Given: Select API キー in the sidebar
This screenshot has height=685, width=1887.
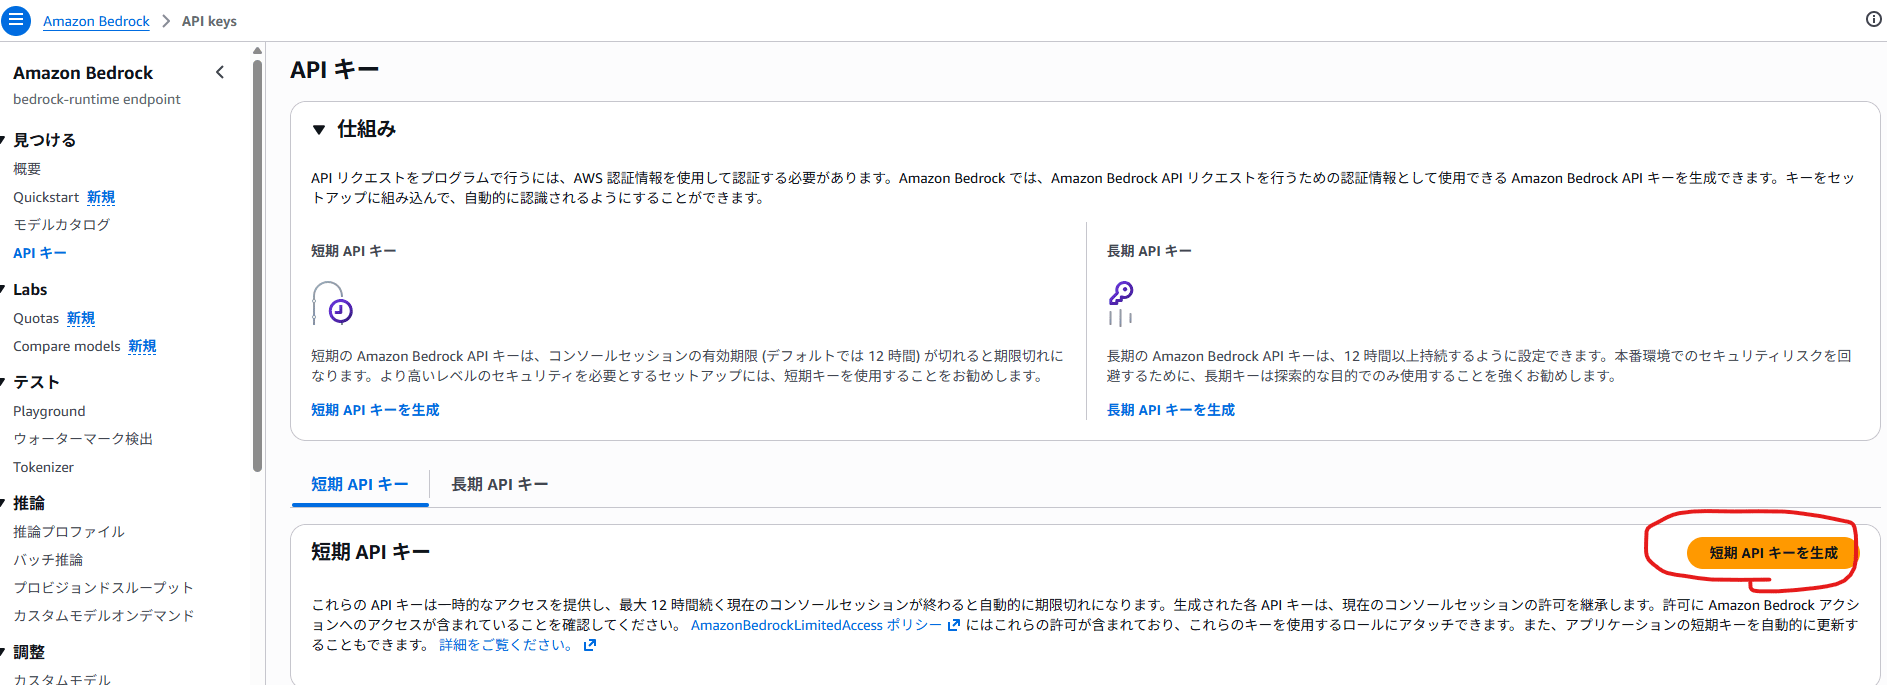Looking at the screenshot, I should (40, 253).
